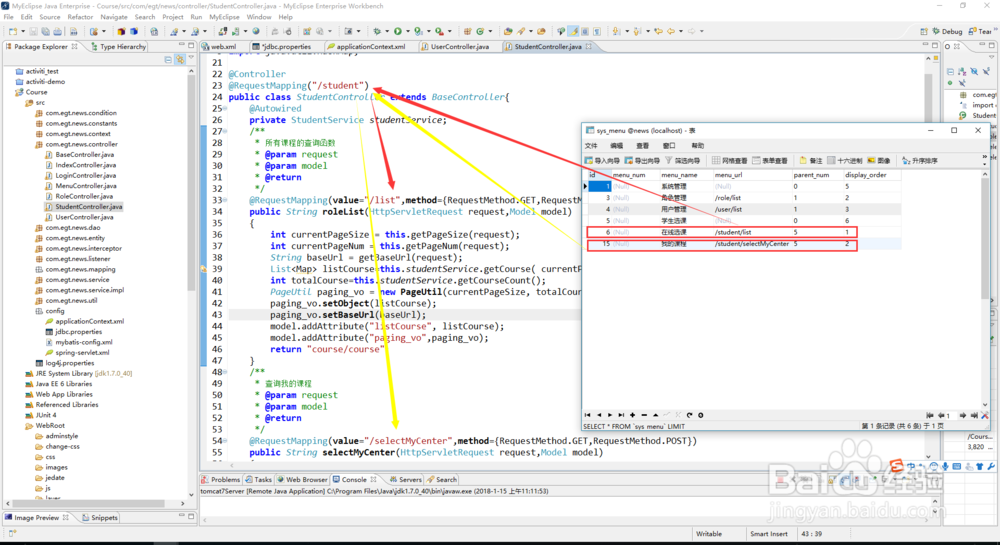Click refresh icon in record navigator
1000x545 pixels.
pyautogui.click(x=689, y=415)
